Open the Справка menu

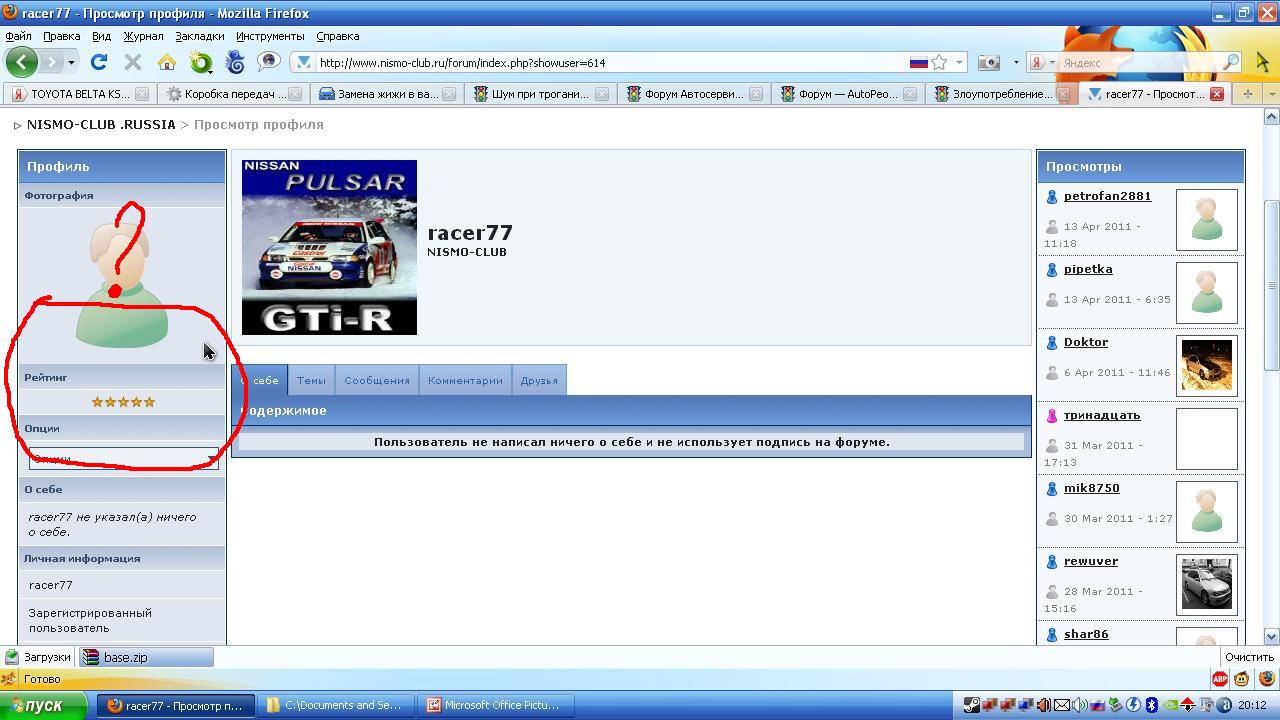pyautogui.click(x=337, y=36)
